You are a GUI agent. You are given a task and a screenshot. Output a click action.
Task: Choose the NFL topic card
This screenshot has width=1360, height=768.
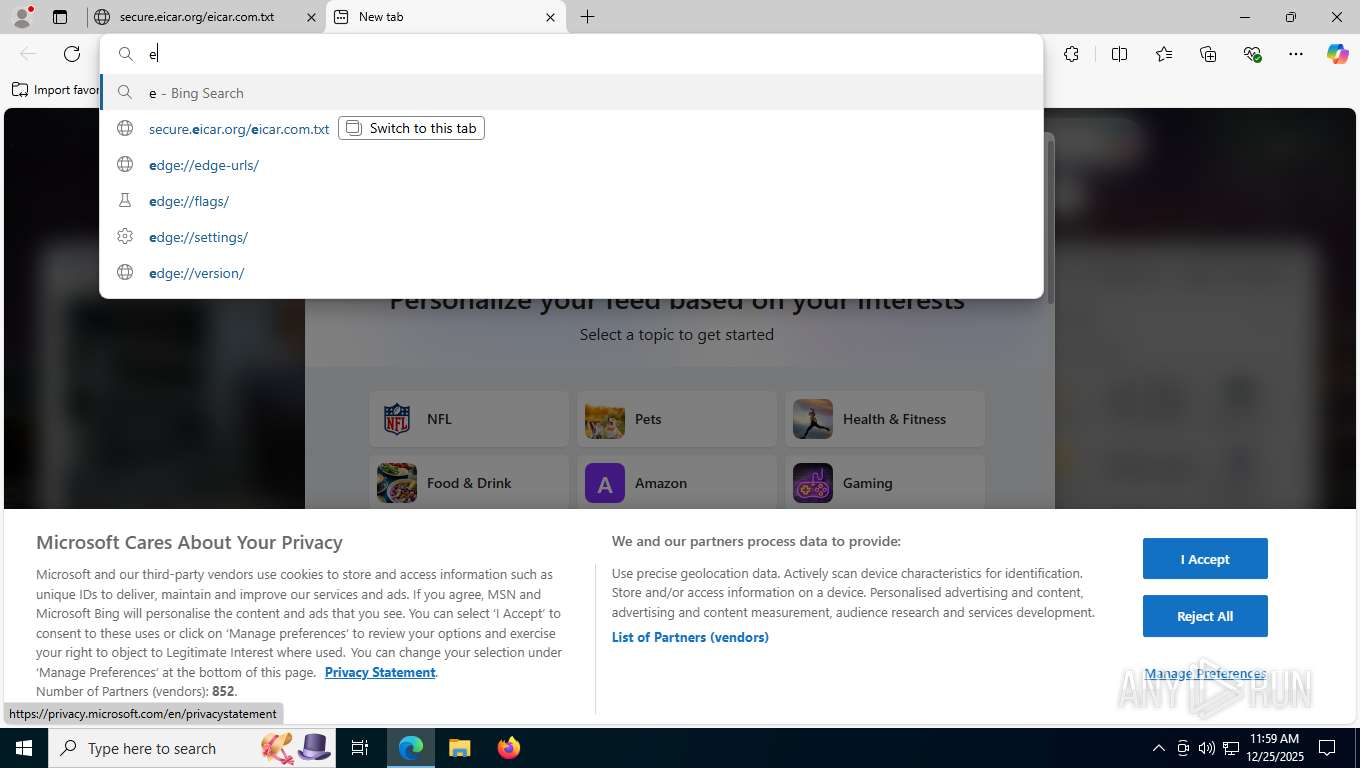click(x=469, y=419)
